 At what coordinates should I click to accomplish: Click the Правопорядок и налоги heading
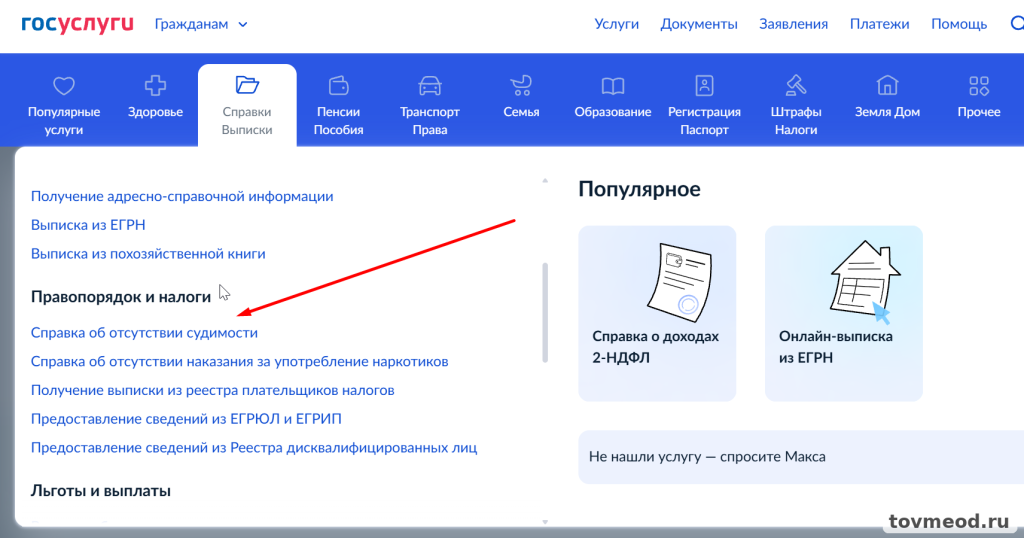[x=121, y=297]
